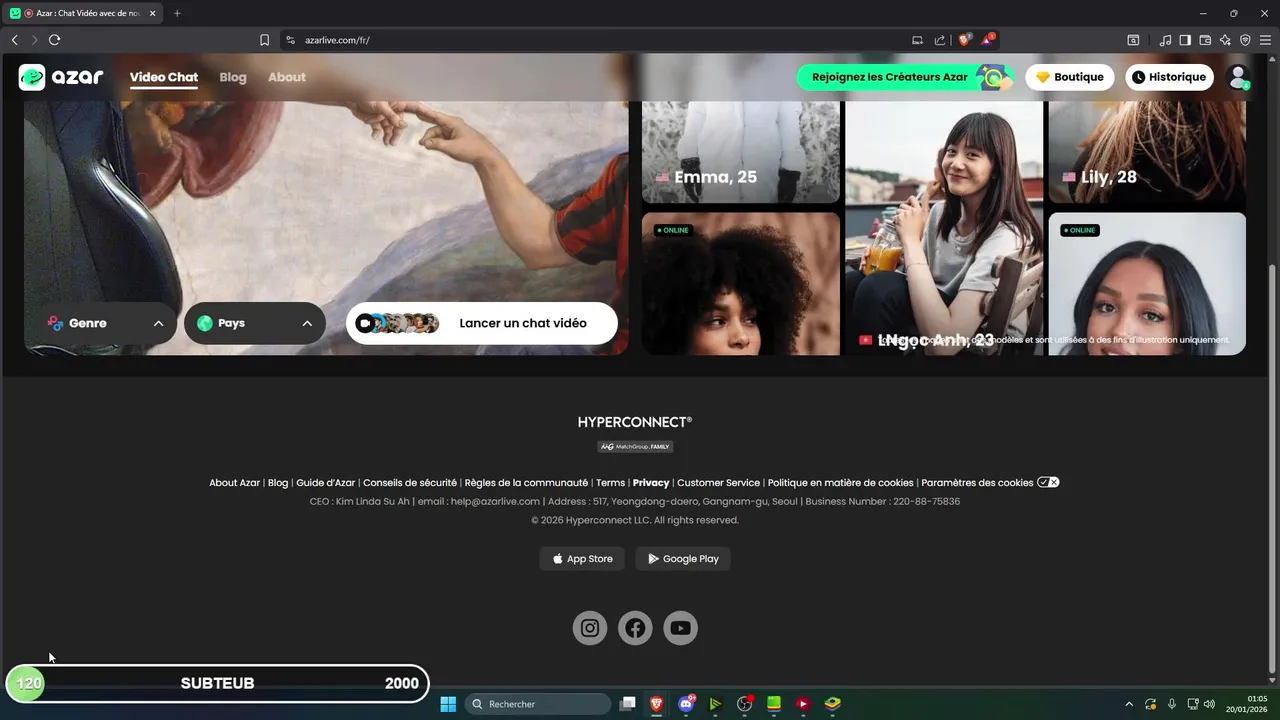The image size is (1280, 720).
Task: Open the Brave playlist music icon
Action: pyautogui.click(x=1165, y=40)
